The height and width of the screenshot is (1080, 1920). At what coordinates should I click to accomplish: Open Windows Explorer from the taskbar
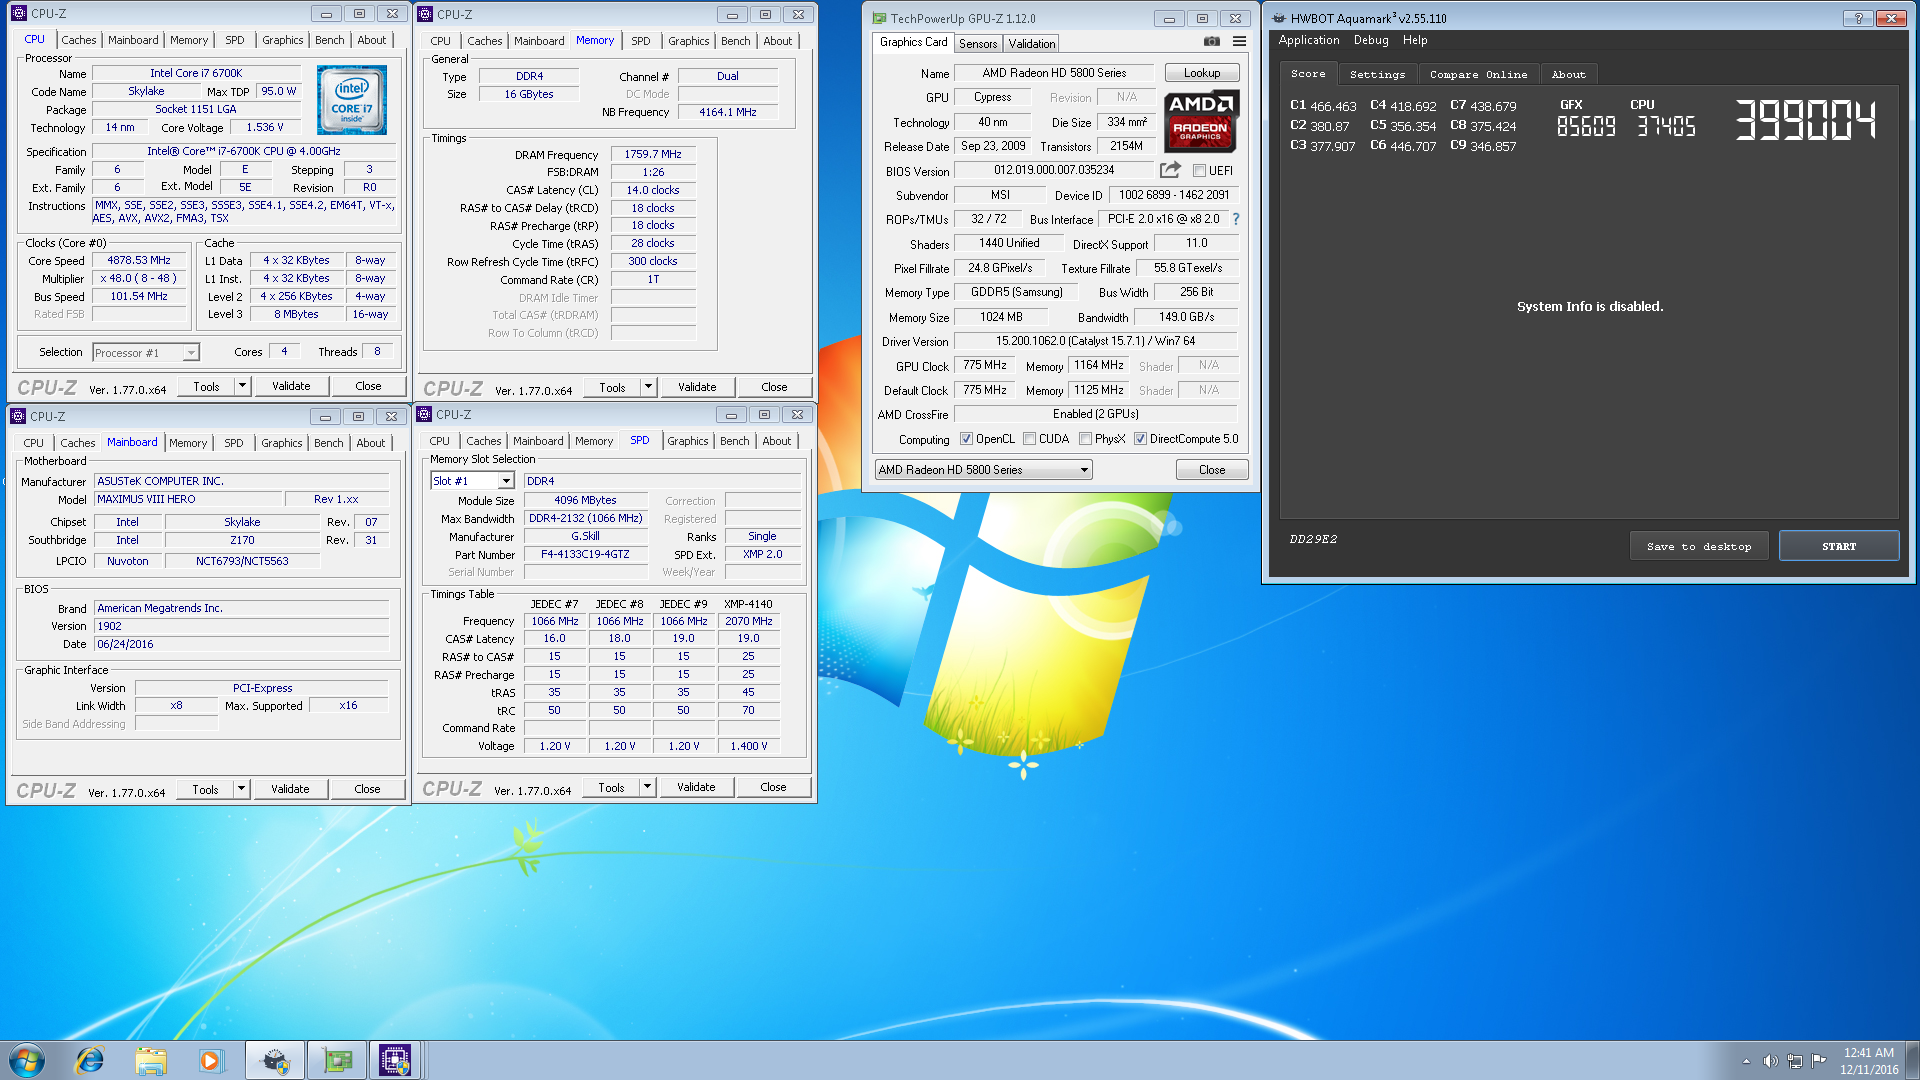click(x=151, y=1060)
